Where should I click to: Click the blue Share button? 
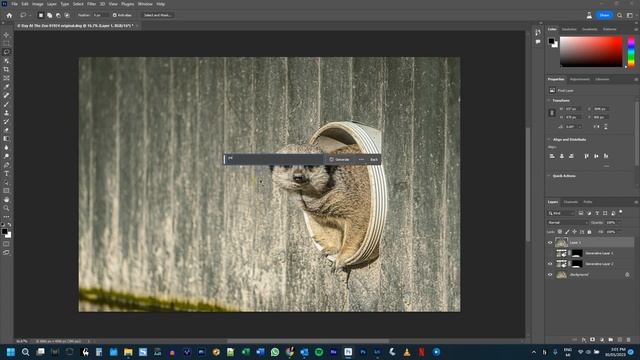(604, 15)
